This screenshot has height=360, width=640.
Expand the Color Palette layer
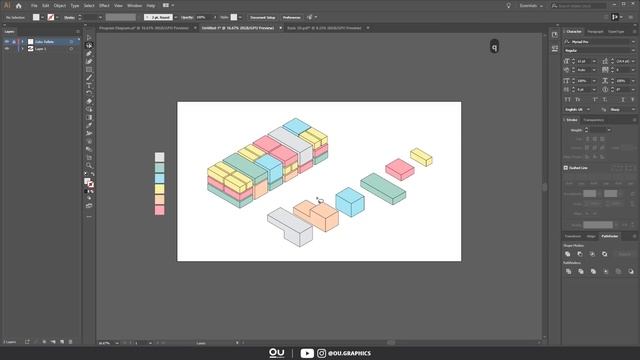tap(22, 42)
